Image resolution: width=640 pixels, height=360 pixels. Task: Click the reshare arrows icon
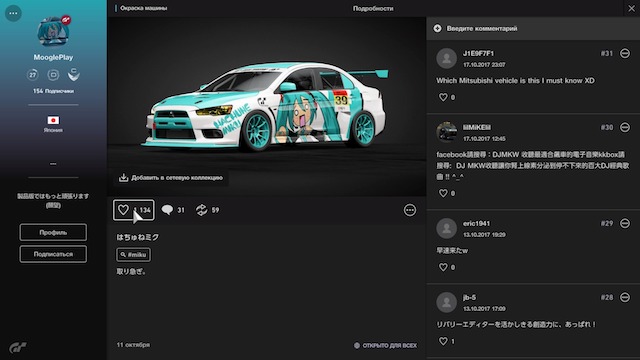(x=201, y=210)
